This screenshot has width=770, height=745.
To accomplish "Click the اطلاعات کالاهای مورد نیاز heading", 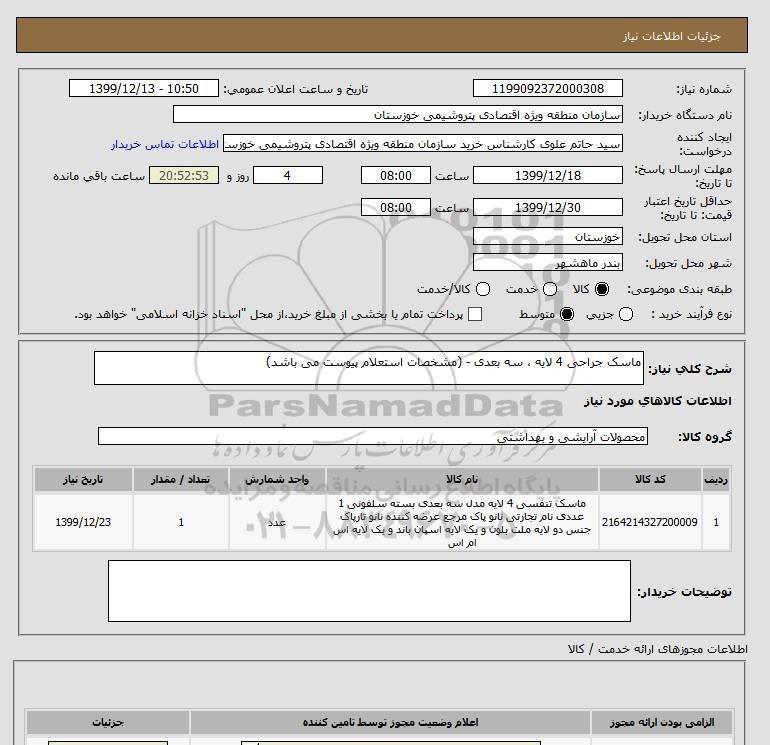I will click(x=658, y=401).
